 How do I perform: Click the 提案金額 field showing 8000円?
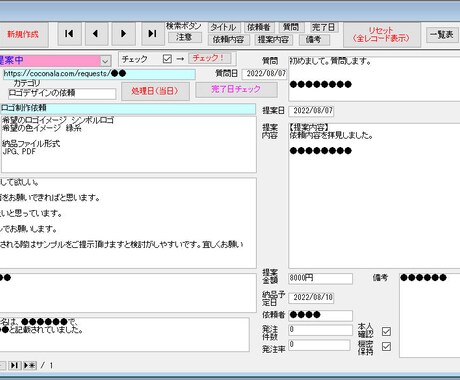(320, 279)
